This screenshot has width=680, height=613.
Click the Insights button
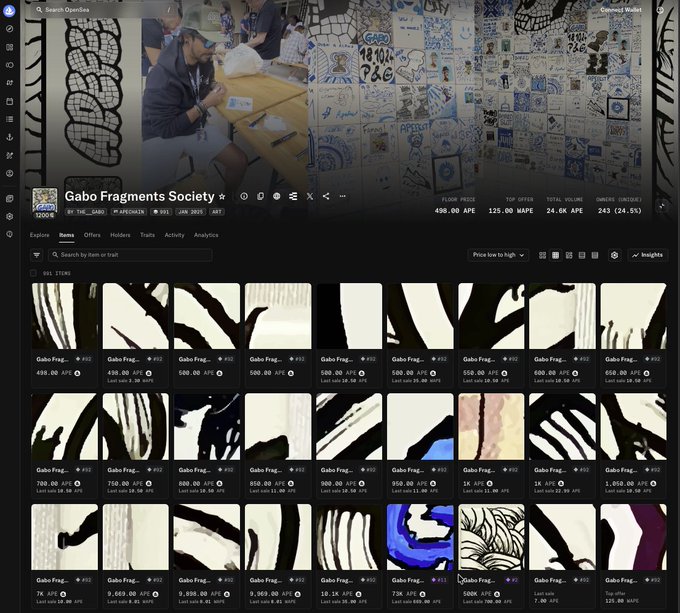[647, 255]
